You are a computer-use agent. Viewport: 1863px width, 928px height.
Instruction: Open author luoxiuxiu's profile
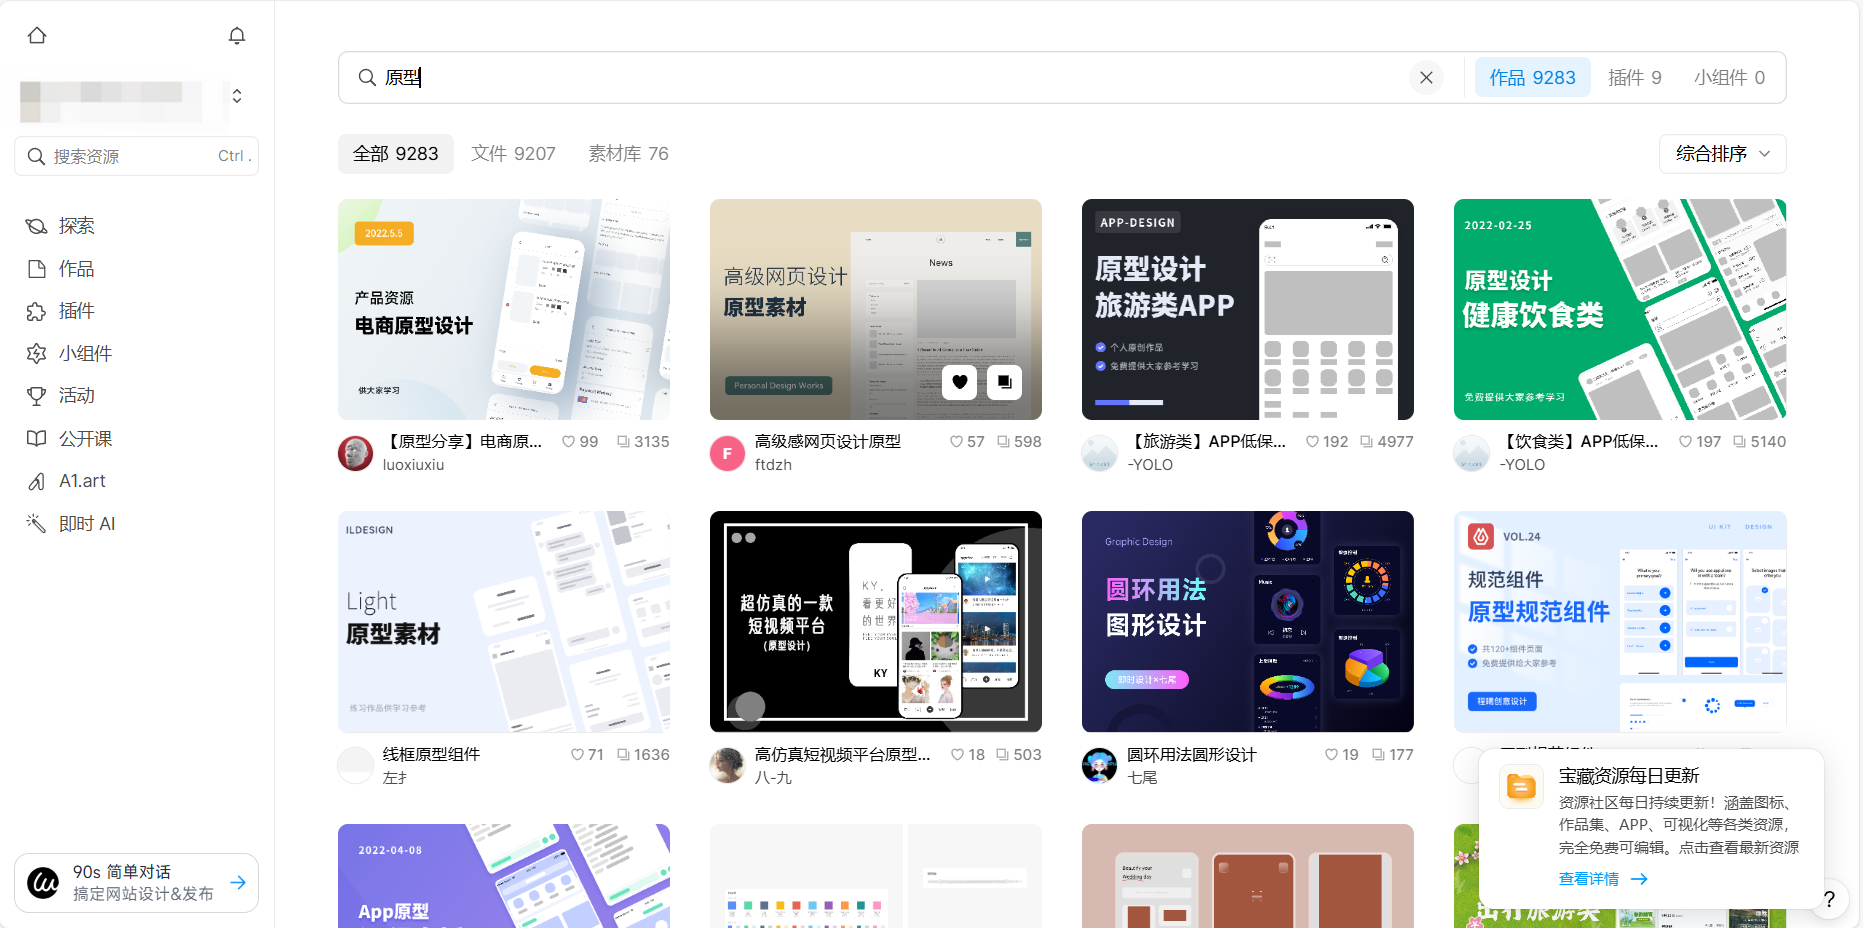413,465
